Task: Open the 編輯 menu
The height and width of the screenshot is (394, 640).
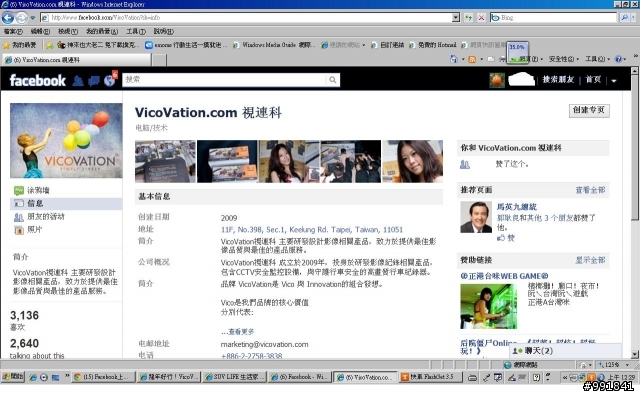Action: pyautogui.click(x=40, y=31)
